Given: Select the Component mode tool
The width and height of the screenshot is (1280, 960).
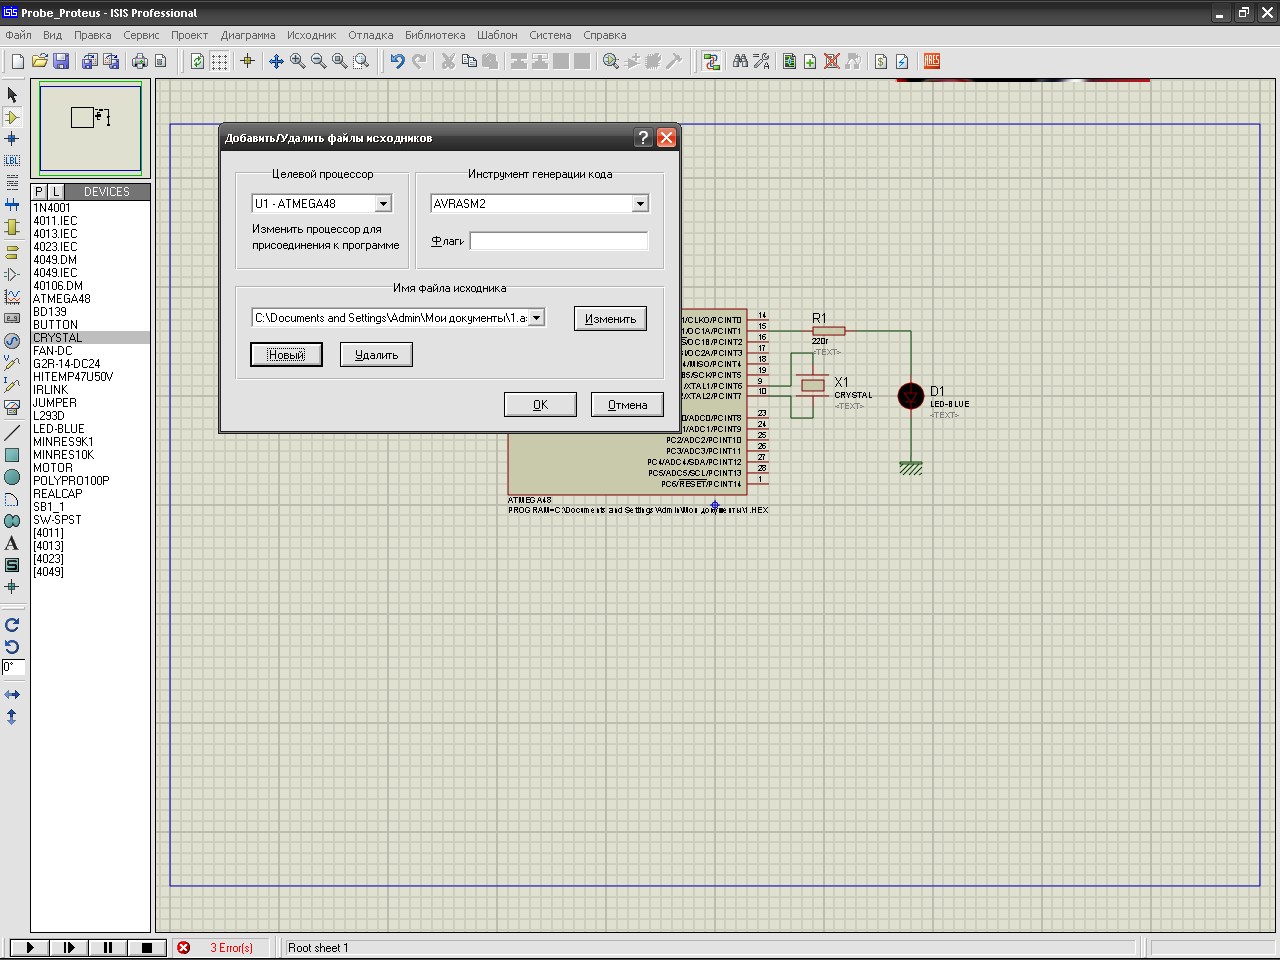Looking at the screenshot, I should 12,117.
